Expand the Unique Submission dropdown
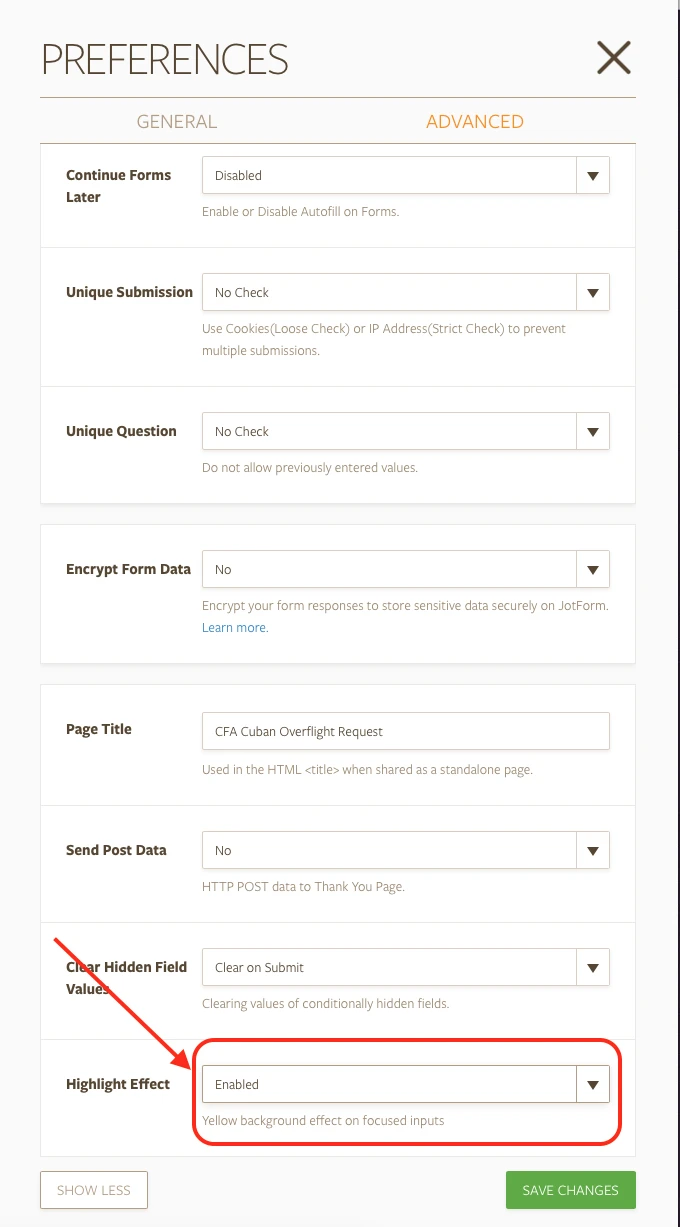680x1227 pixels. tap(390, 292)
